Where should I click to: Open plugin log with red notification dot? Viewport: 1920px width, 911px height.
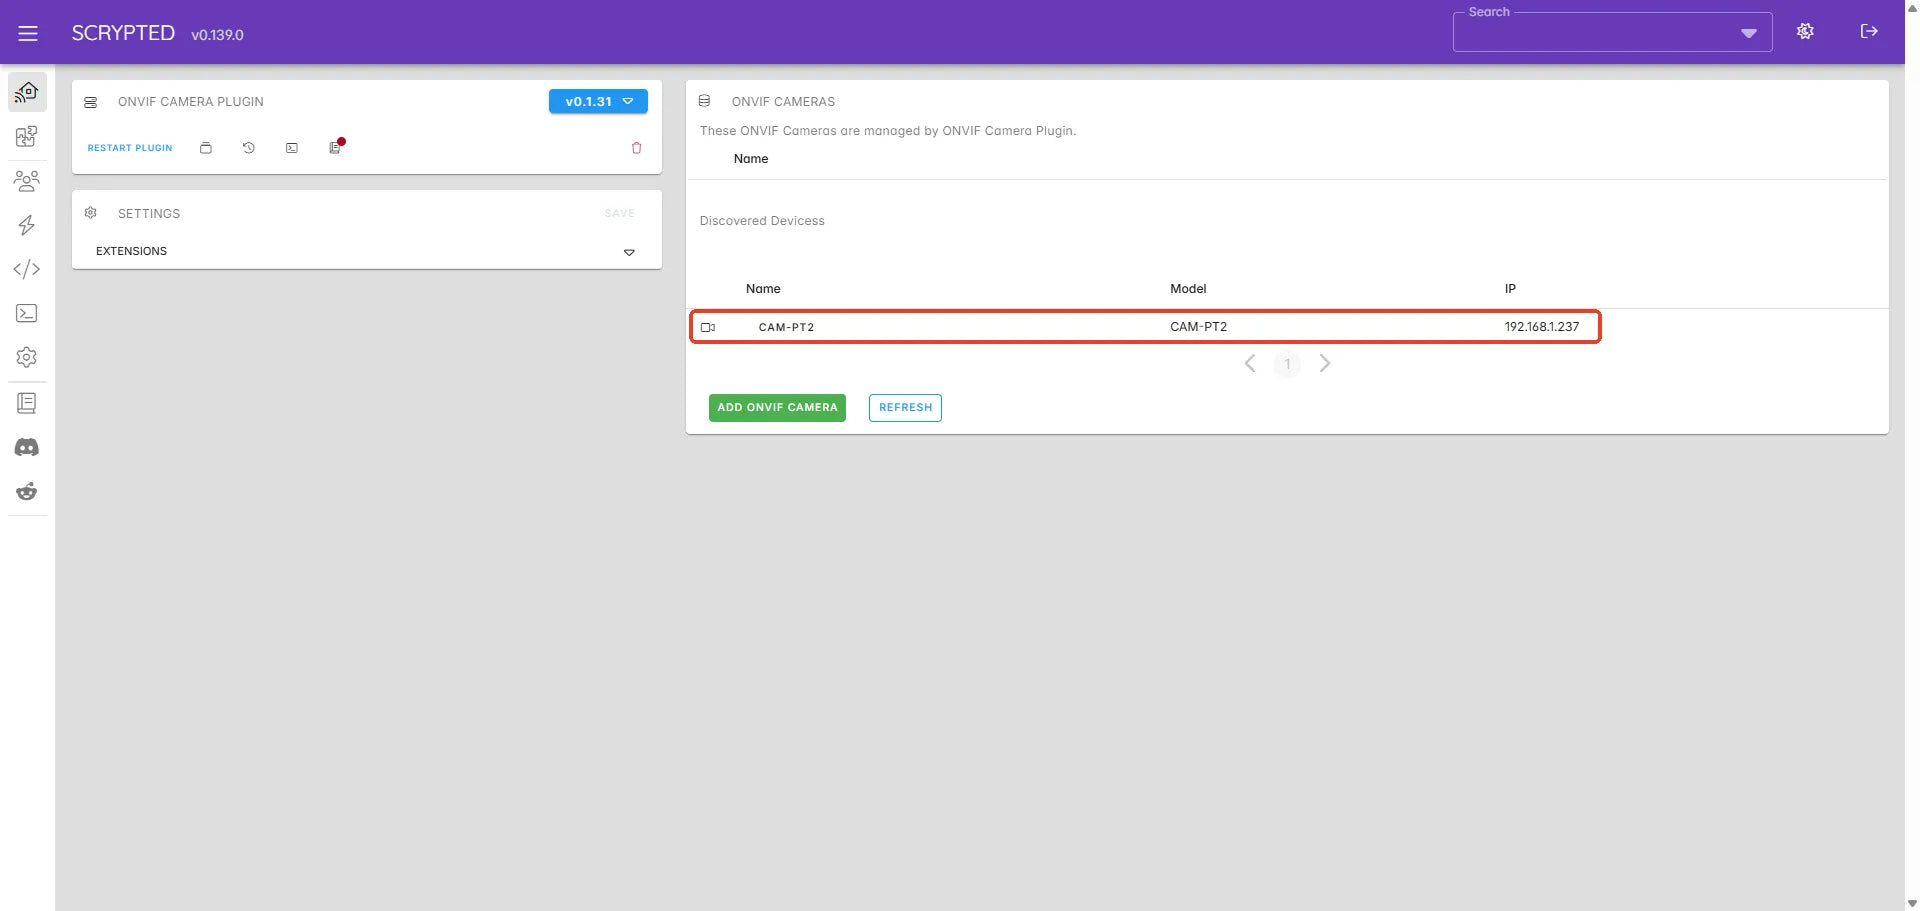coord(336,147)
